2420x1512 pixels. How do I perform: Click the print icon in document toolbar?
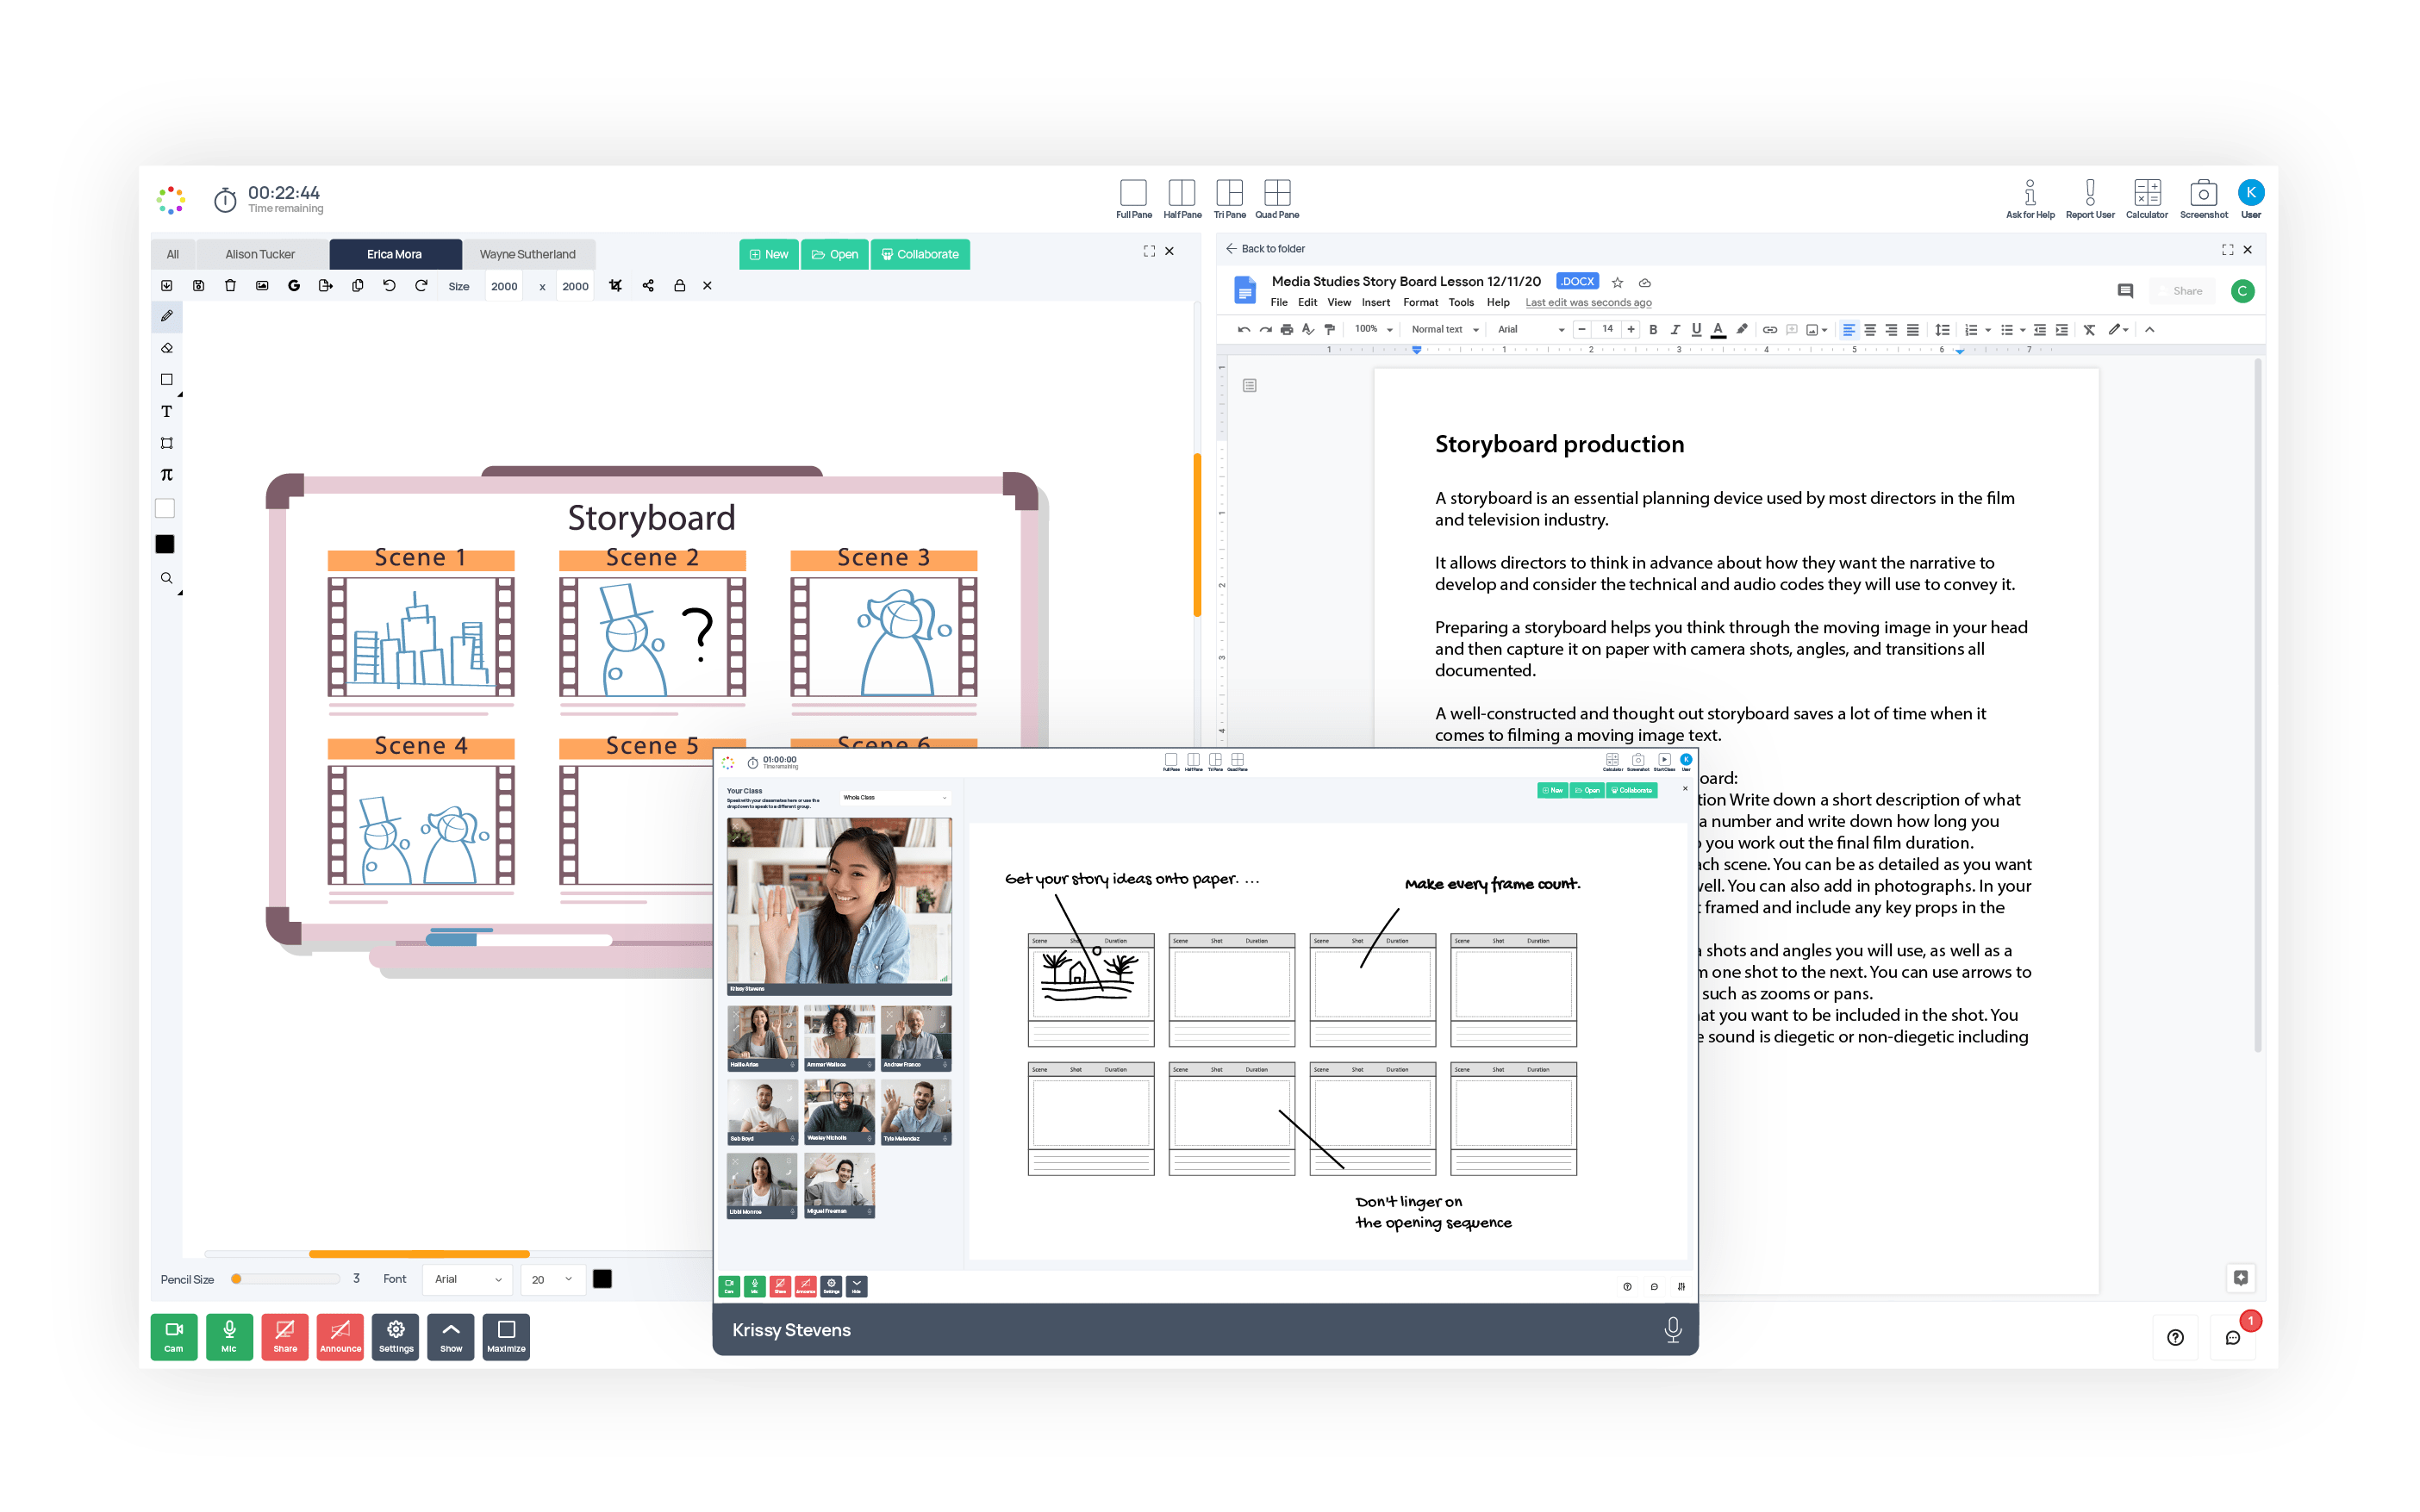click(x=1287, y=330)
